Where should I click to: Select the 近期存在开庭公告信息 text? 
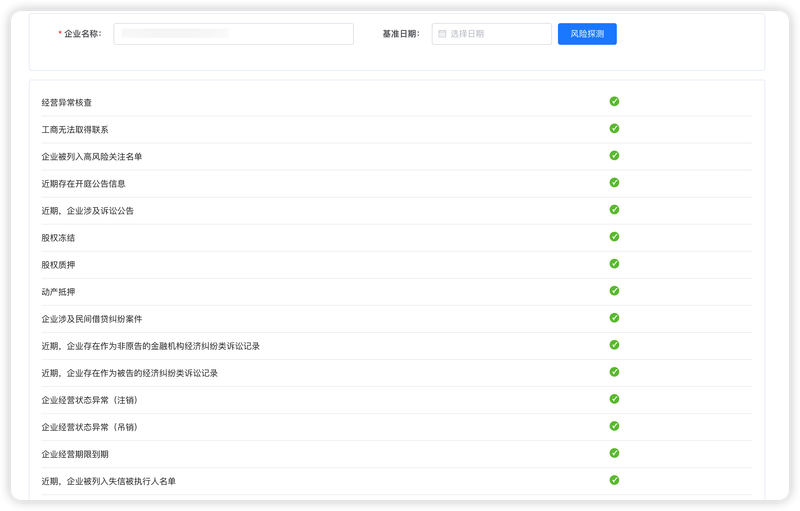coord(83,184)
